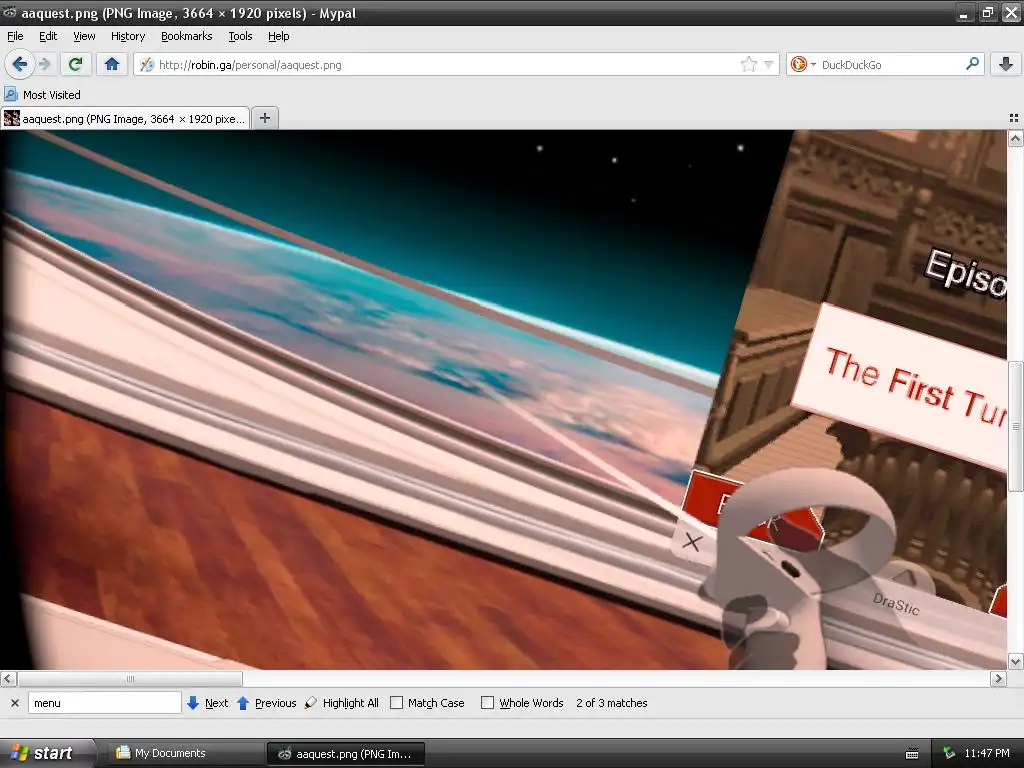Open the File menu
The image size is (1024, 768).
(15, 37)
